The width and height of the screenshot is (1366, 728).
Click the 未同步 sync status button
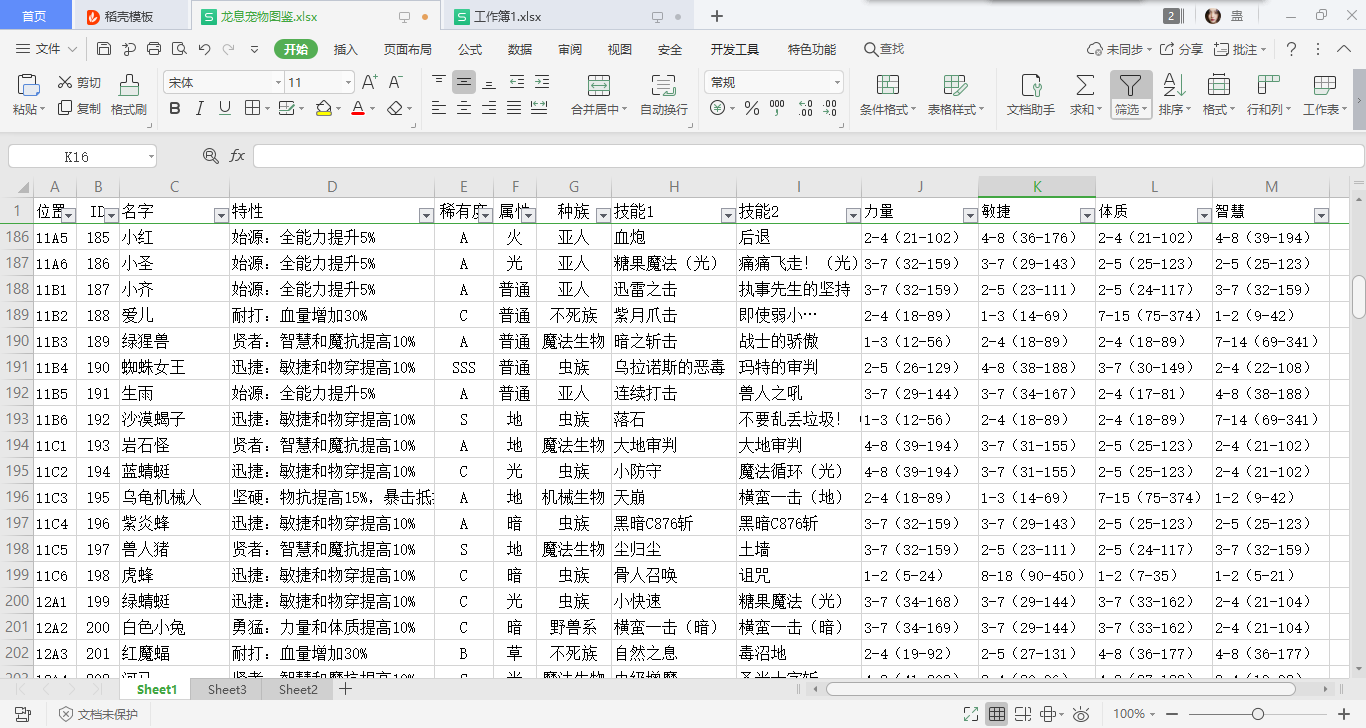tap(1119, 49)
